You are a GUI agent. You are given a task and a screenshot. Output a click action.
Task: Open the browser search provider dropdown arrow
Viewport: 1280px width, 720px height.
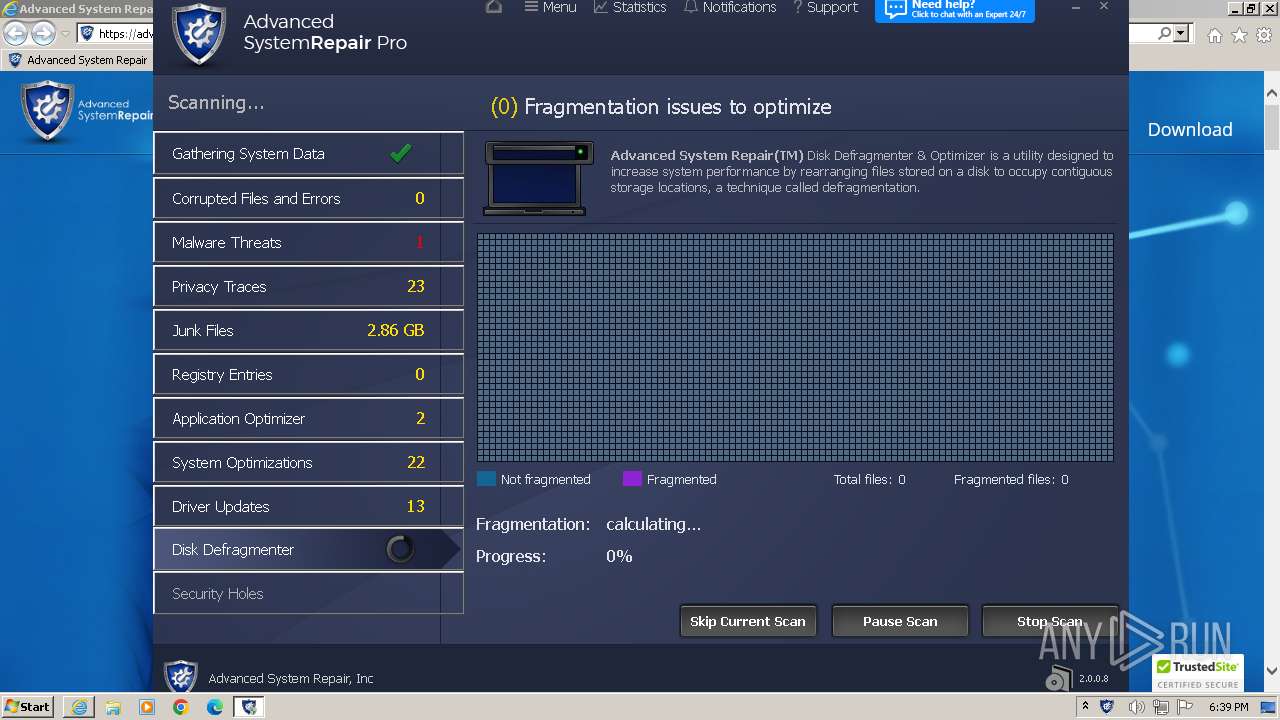(1181, 34)
